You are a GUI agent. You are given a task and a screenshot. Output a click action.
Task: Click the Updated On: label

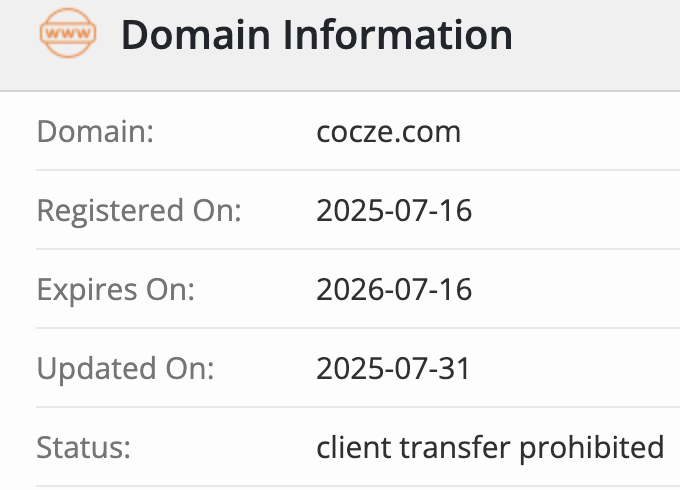(126, 369)
